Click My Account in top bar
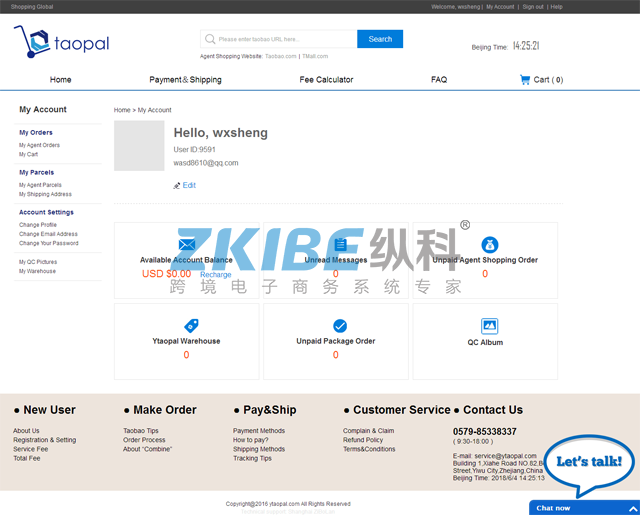The height and width of the screenshot is (515, 640). coord(500,7)
